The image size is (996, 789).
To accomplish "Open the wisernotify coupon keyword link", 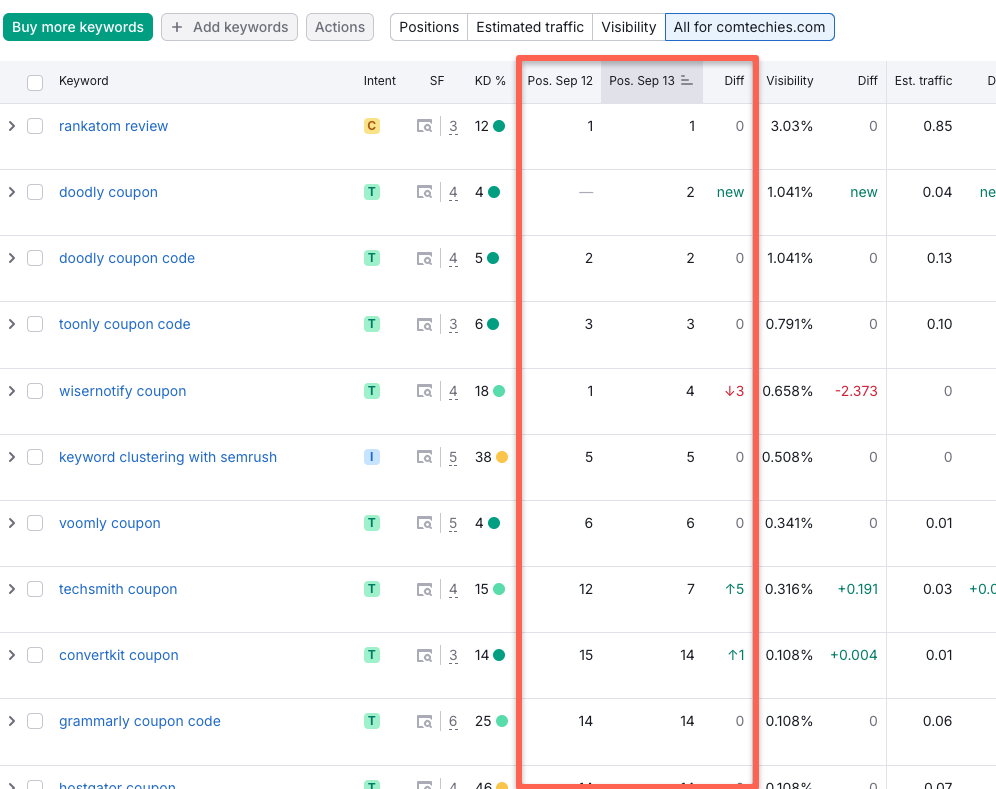I will (123, 391).
